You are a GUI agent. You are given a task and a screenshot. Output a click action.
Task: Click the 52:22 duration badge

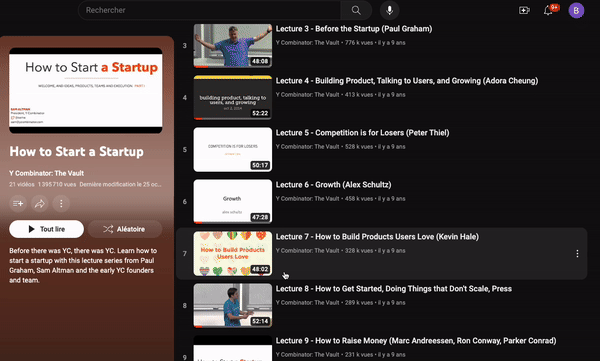[260, 113]
